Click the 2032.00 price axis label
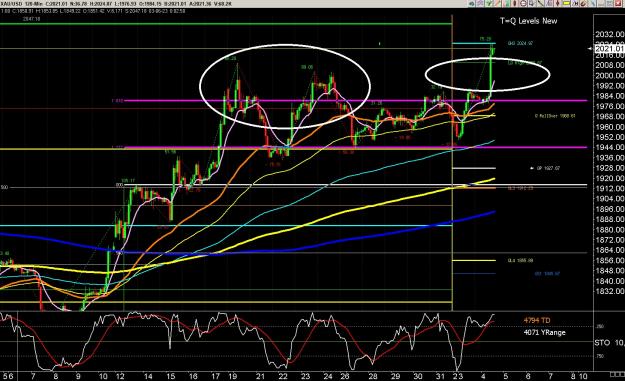625x381 pixels. (x=609, y=34)
